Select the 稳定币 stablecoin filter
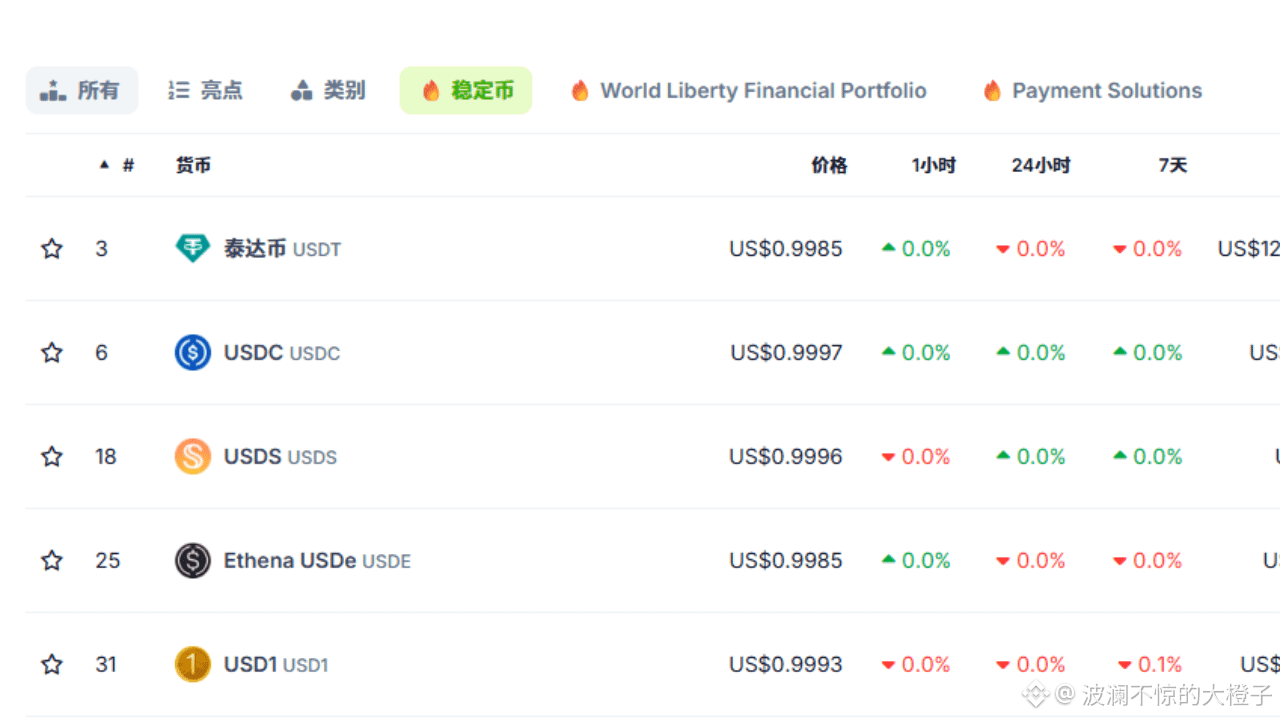This screenshot has height=720, width=1280. [x=466, y=91]
